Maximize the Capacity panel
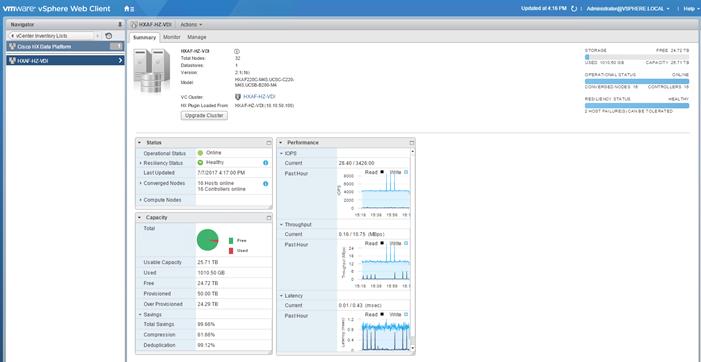The image size is (701, 362). click(x=269, y=218)
